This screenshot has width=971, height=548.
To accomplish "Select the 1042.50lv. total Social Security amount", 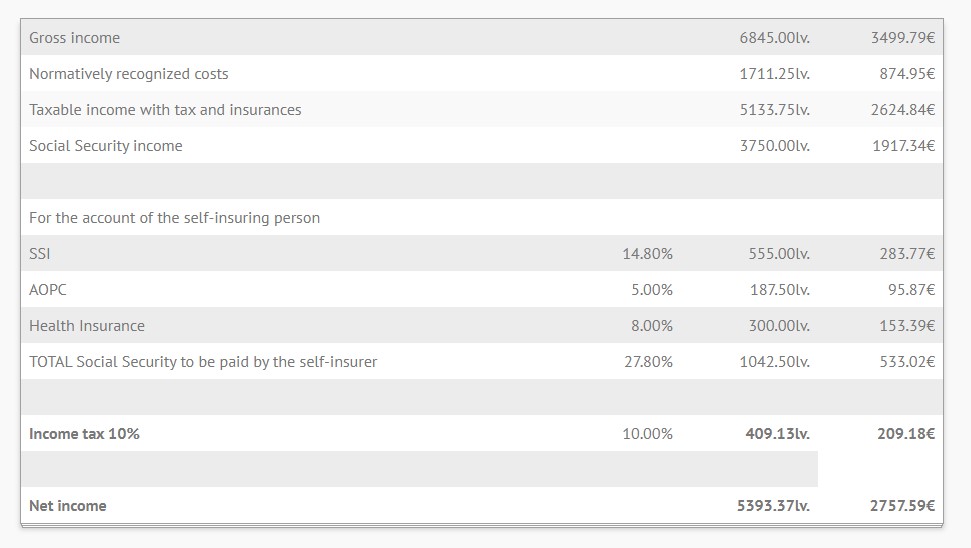I will click(x=774, y=362).
